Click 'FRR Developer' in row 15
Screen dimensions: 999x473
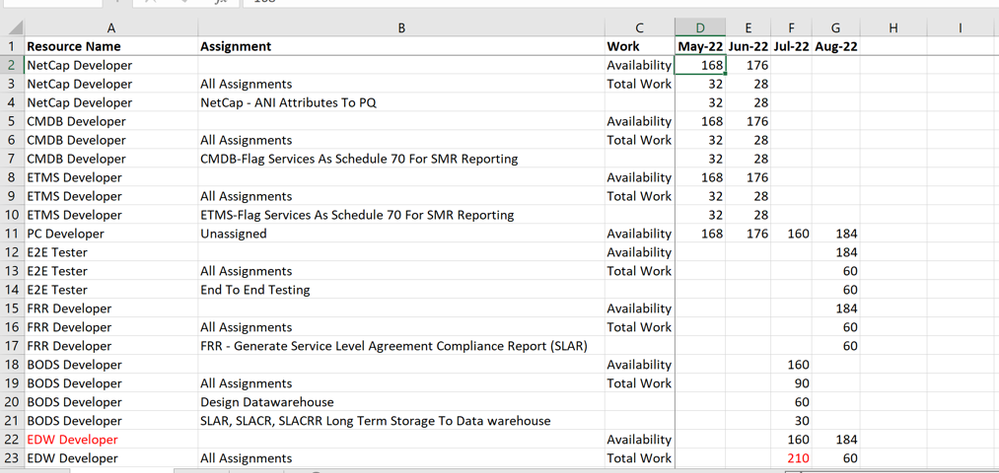pyautogui.click(x=111, y=309)
